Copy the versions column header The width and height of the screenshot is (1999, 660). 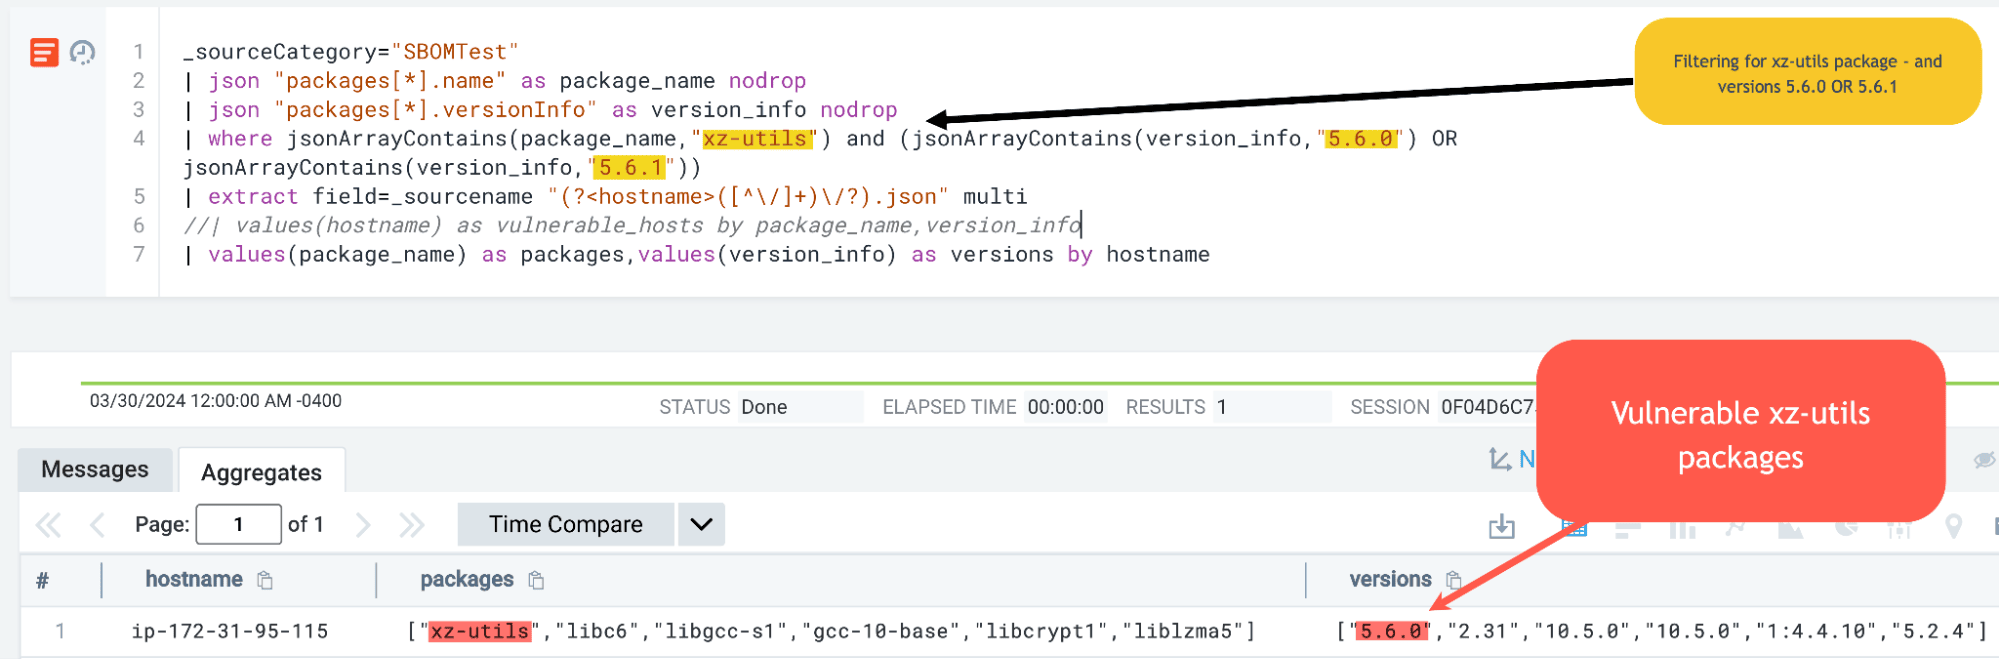tap(1454, 580)
